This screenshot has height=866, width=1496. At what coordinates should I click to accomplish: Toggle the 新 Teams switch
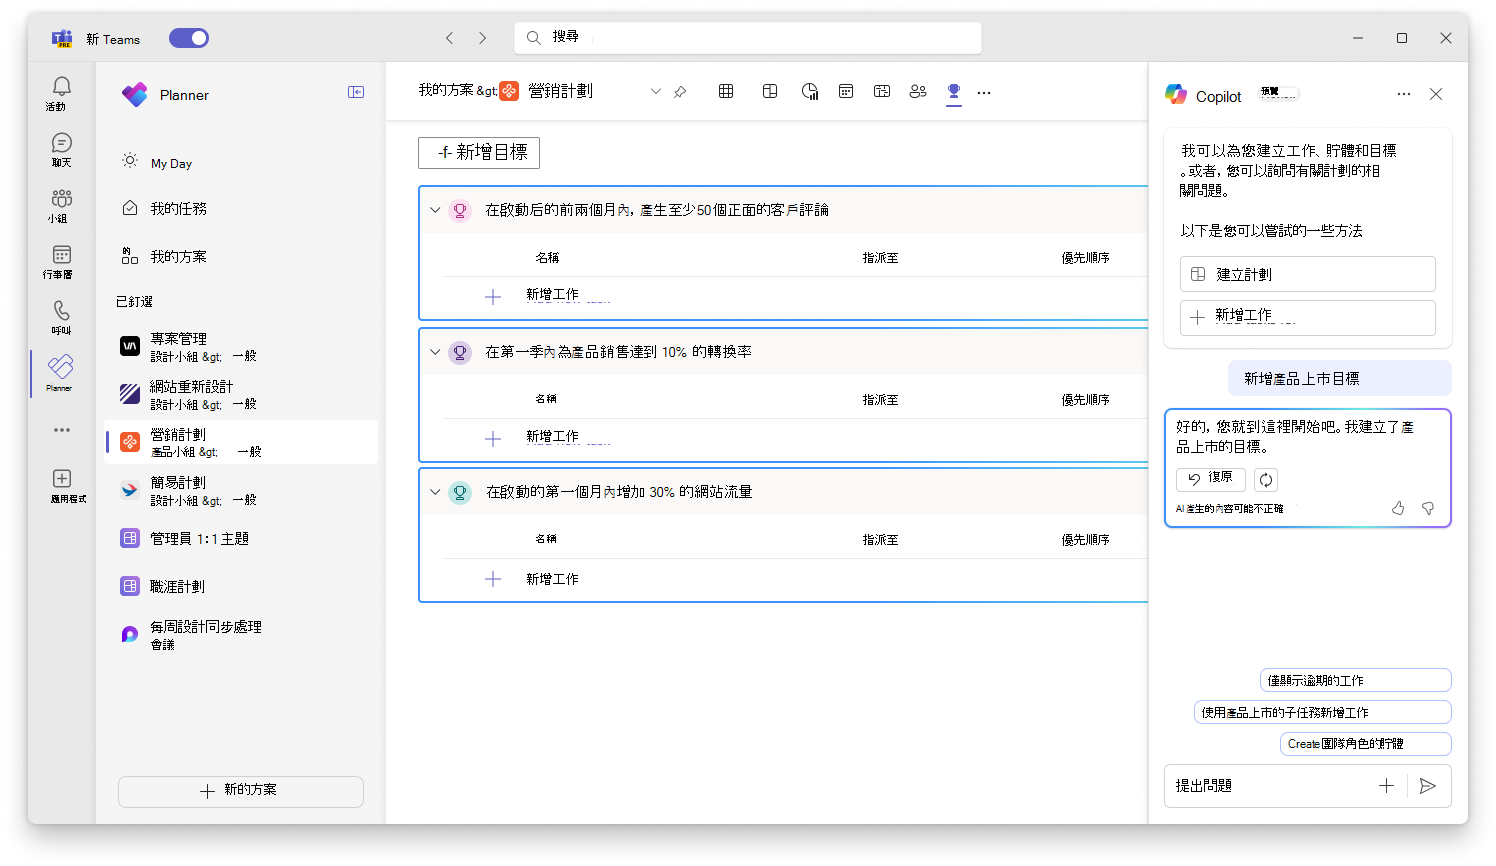189,38
